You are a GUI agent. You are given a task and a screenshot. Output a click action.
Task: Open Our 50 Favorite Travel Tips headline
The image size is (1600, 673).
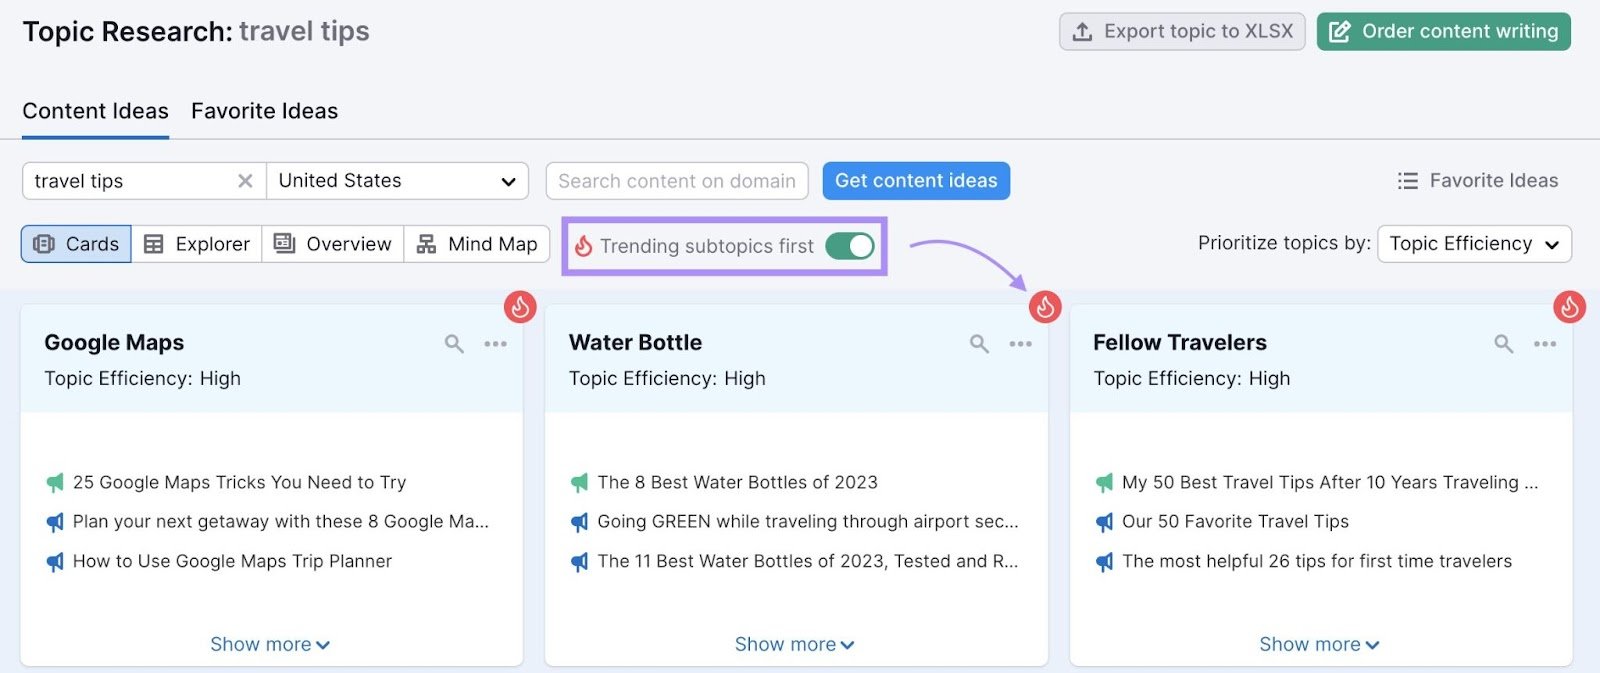(1235, 522)
